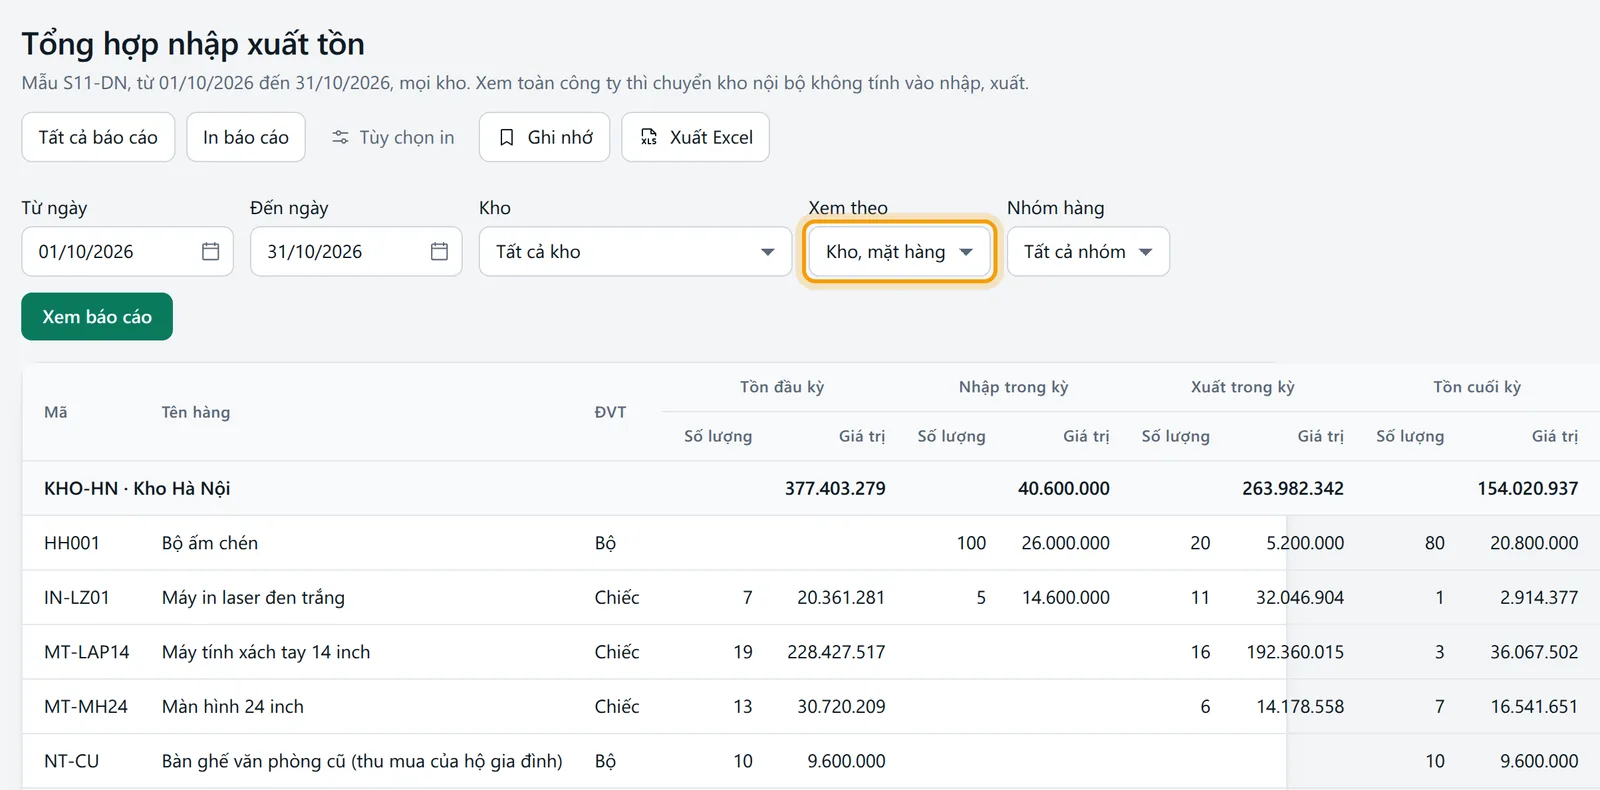Click the Xuất trong kỳ header

pyautogui.click(x=1243, y=387)
